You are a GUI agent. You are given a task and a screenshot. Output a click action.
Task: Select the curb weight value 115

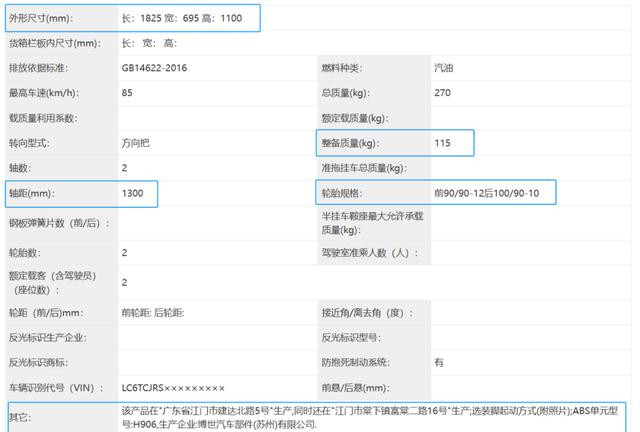pyautogui.click(x=442, y=143)
